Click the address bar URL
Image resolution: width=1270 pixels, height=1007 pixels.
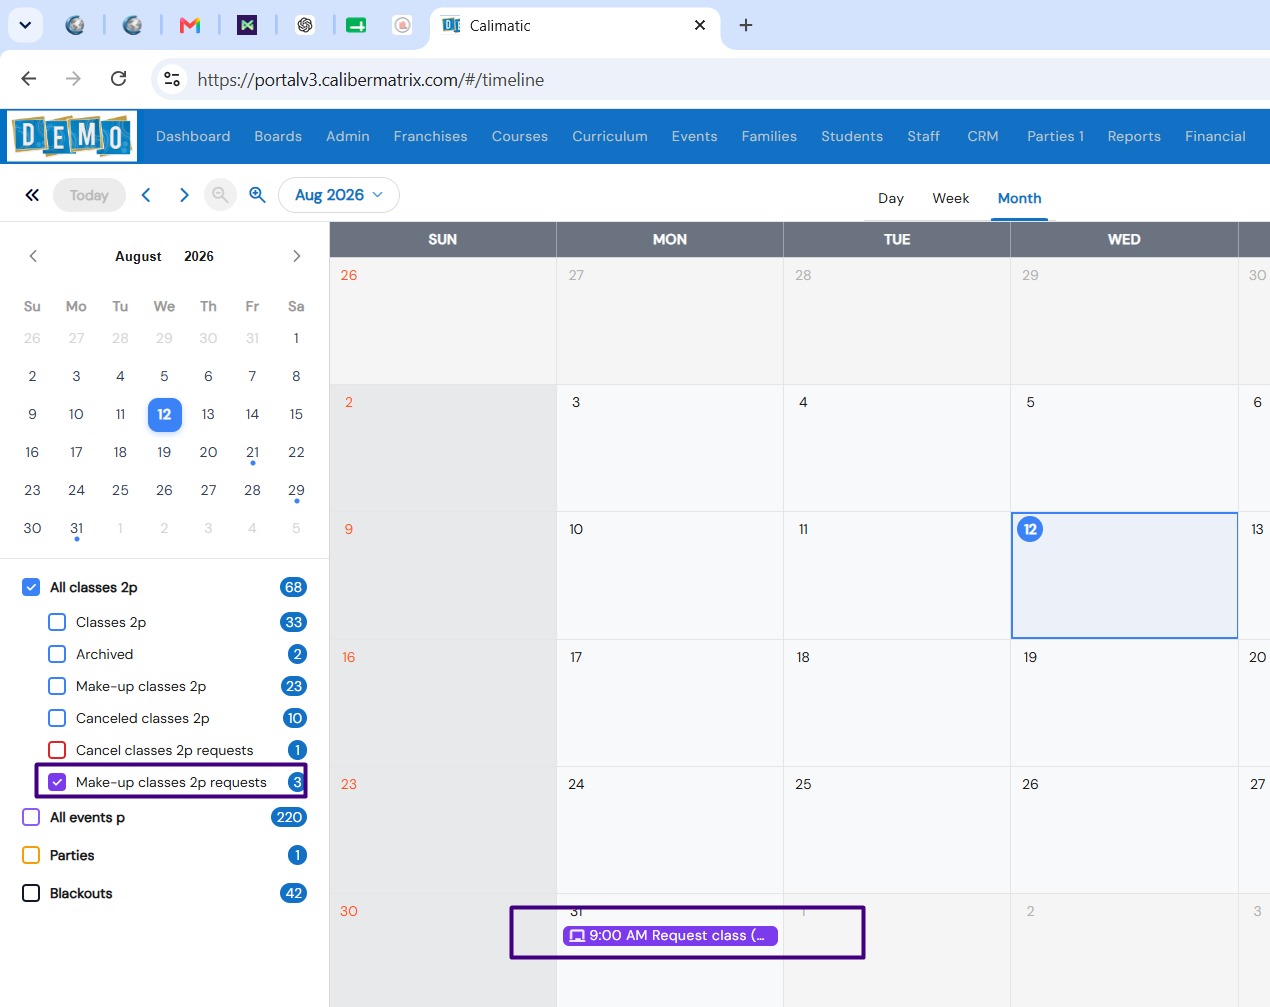point(371,79)
